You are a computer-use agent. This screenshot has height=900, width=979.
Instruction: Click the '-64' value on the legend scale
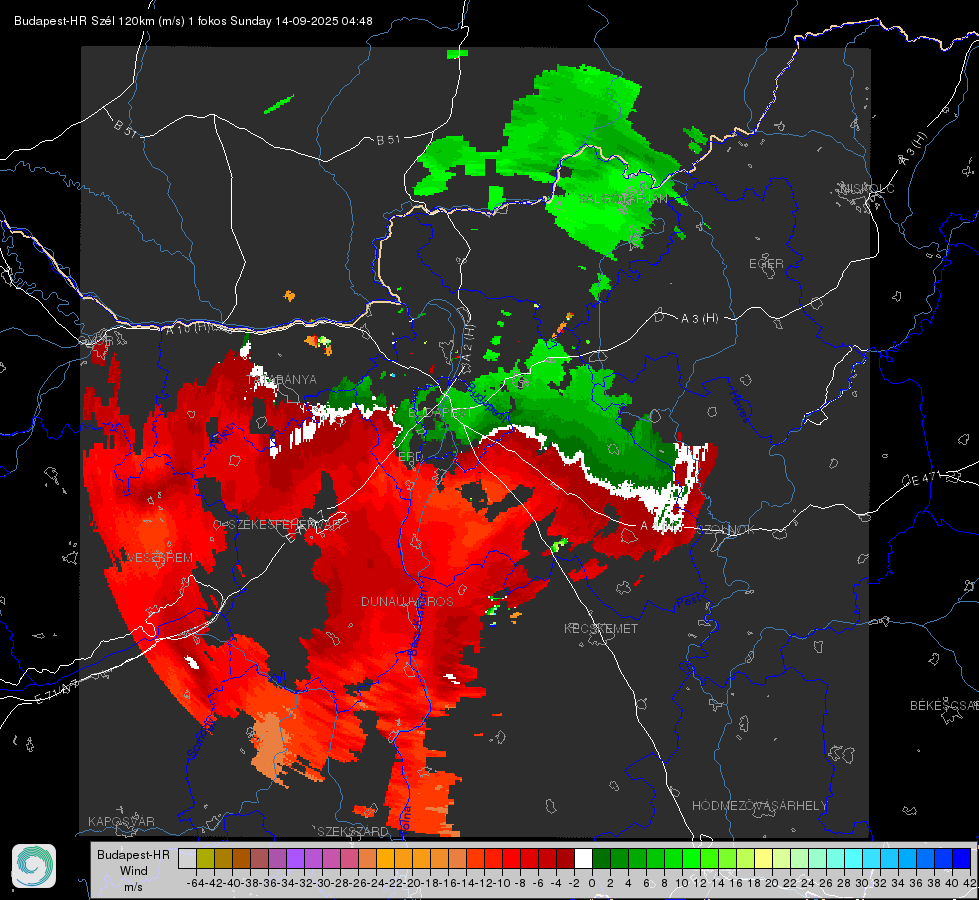[195, 883]
